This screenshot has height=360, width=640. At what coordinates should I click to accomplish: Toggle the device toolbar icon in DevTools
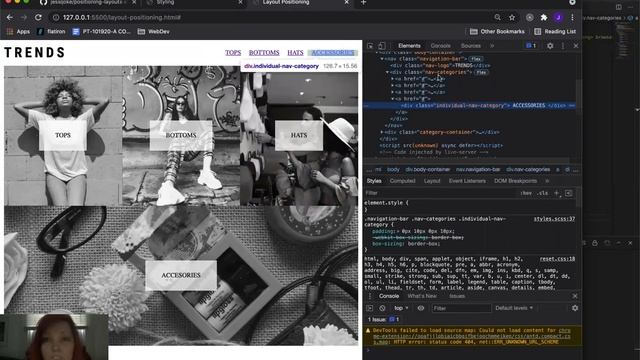382,46
